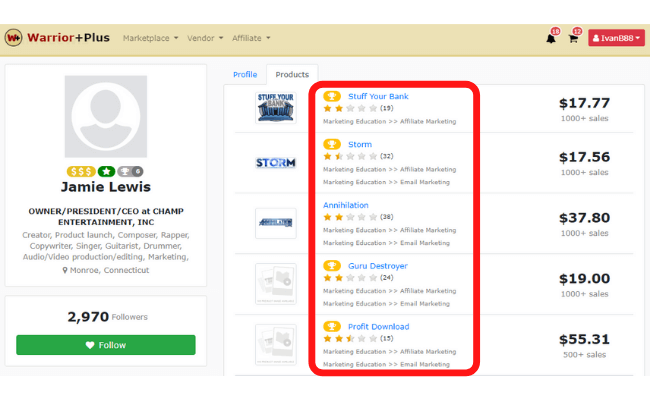Click the OWNER/PRESIDENT/CEO at CHAMP ENTERTAINMENT title
Viewport: 650px width, 400px height.
click(106, 217)
